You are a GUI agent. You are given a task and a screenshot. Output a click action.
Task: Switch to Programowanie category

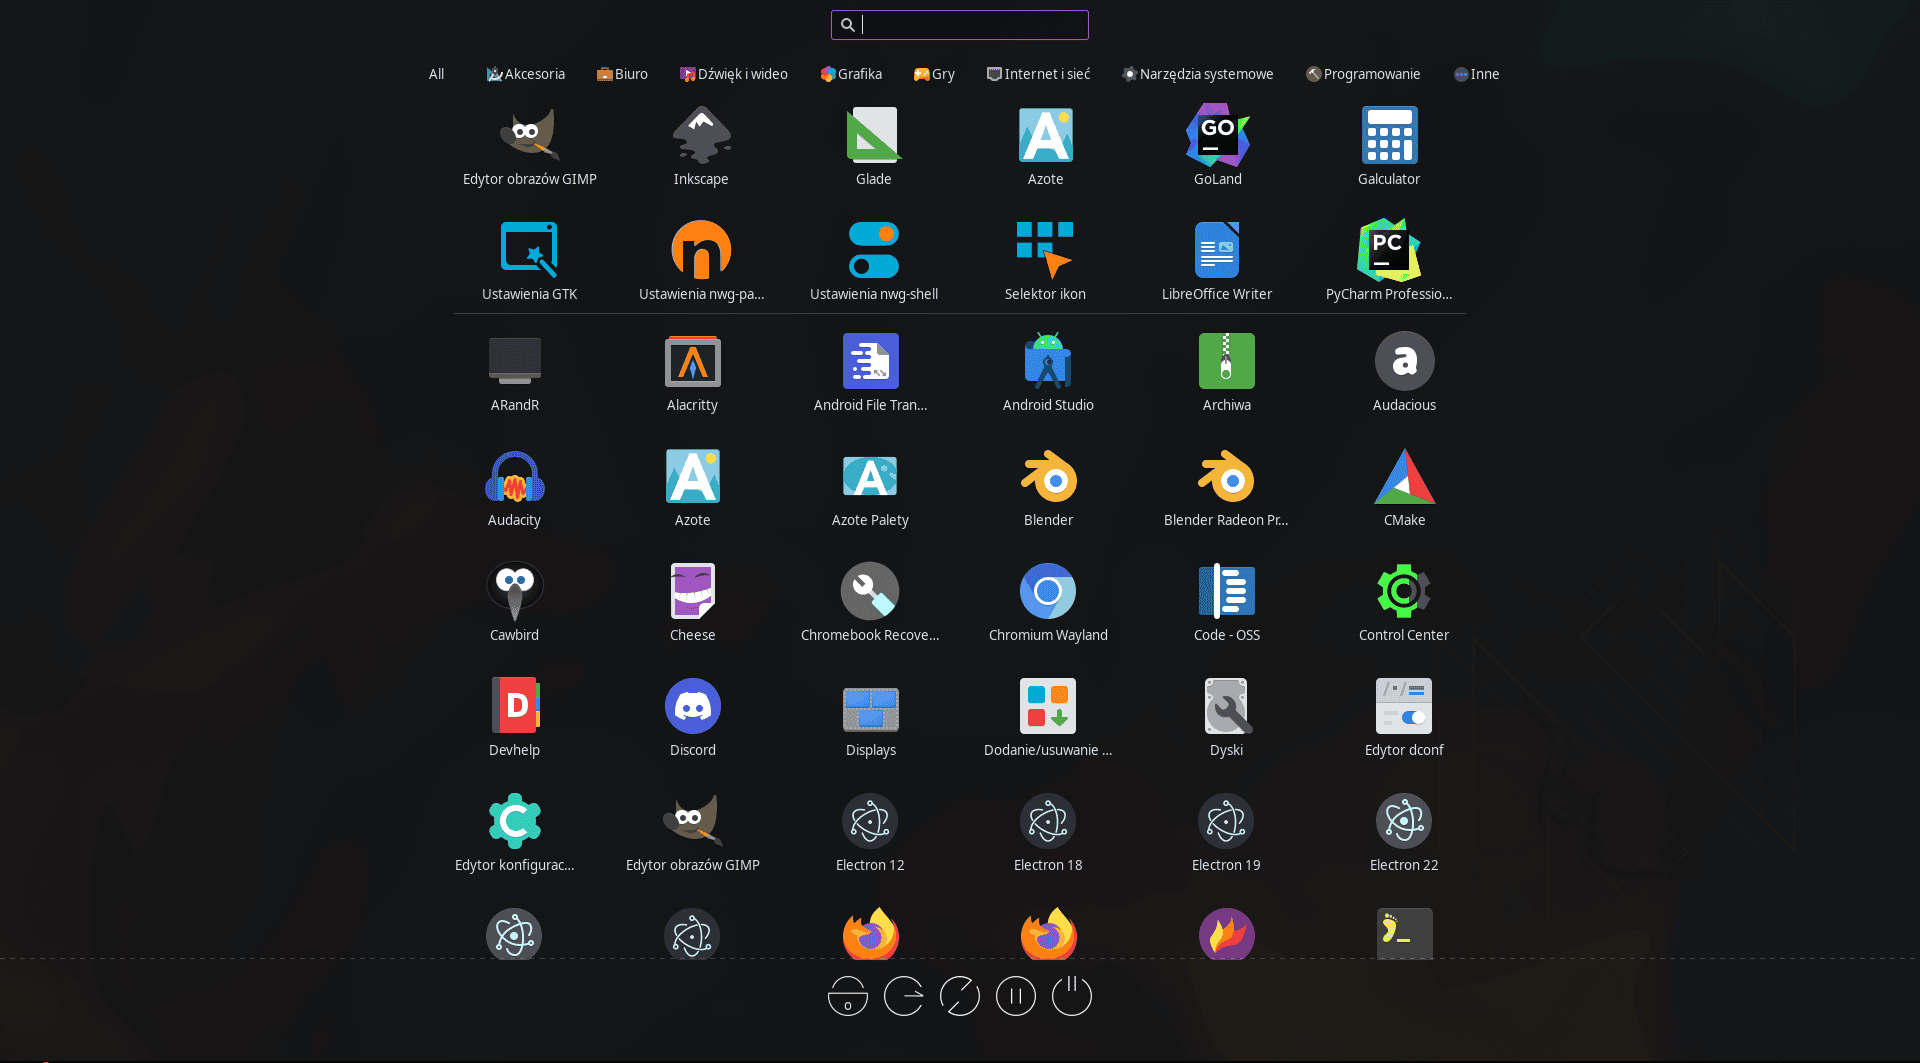click(1363, 74)
